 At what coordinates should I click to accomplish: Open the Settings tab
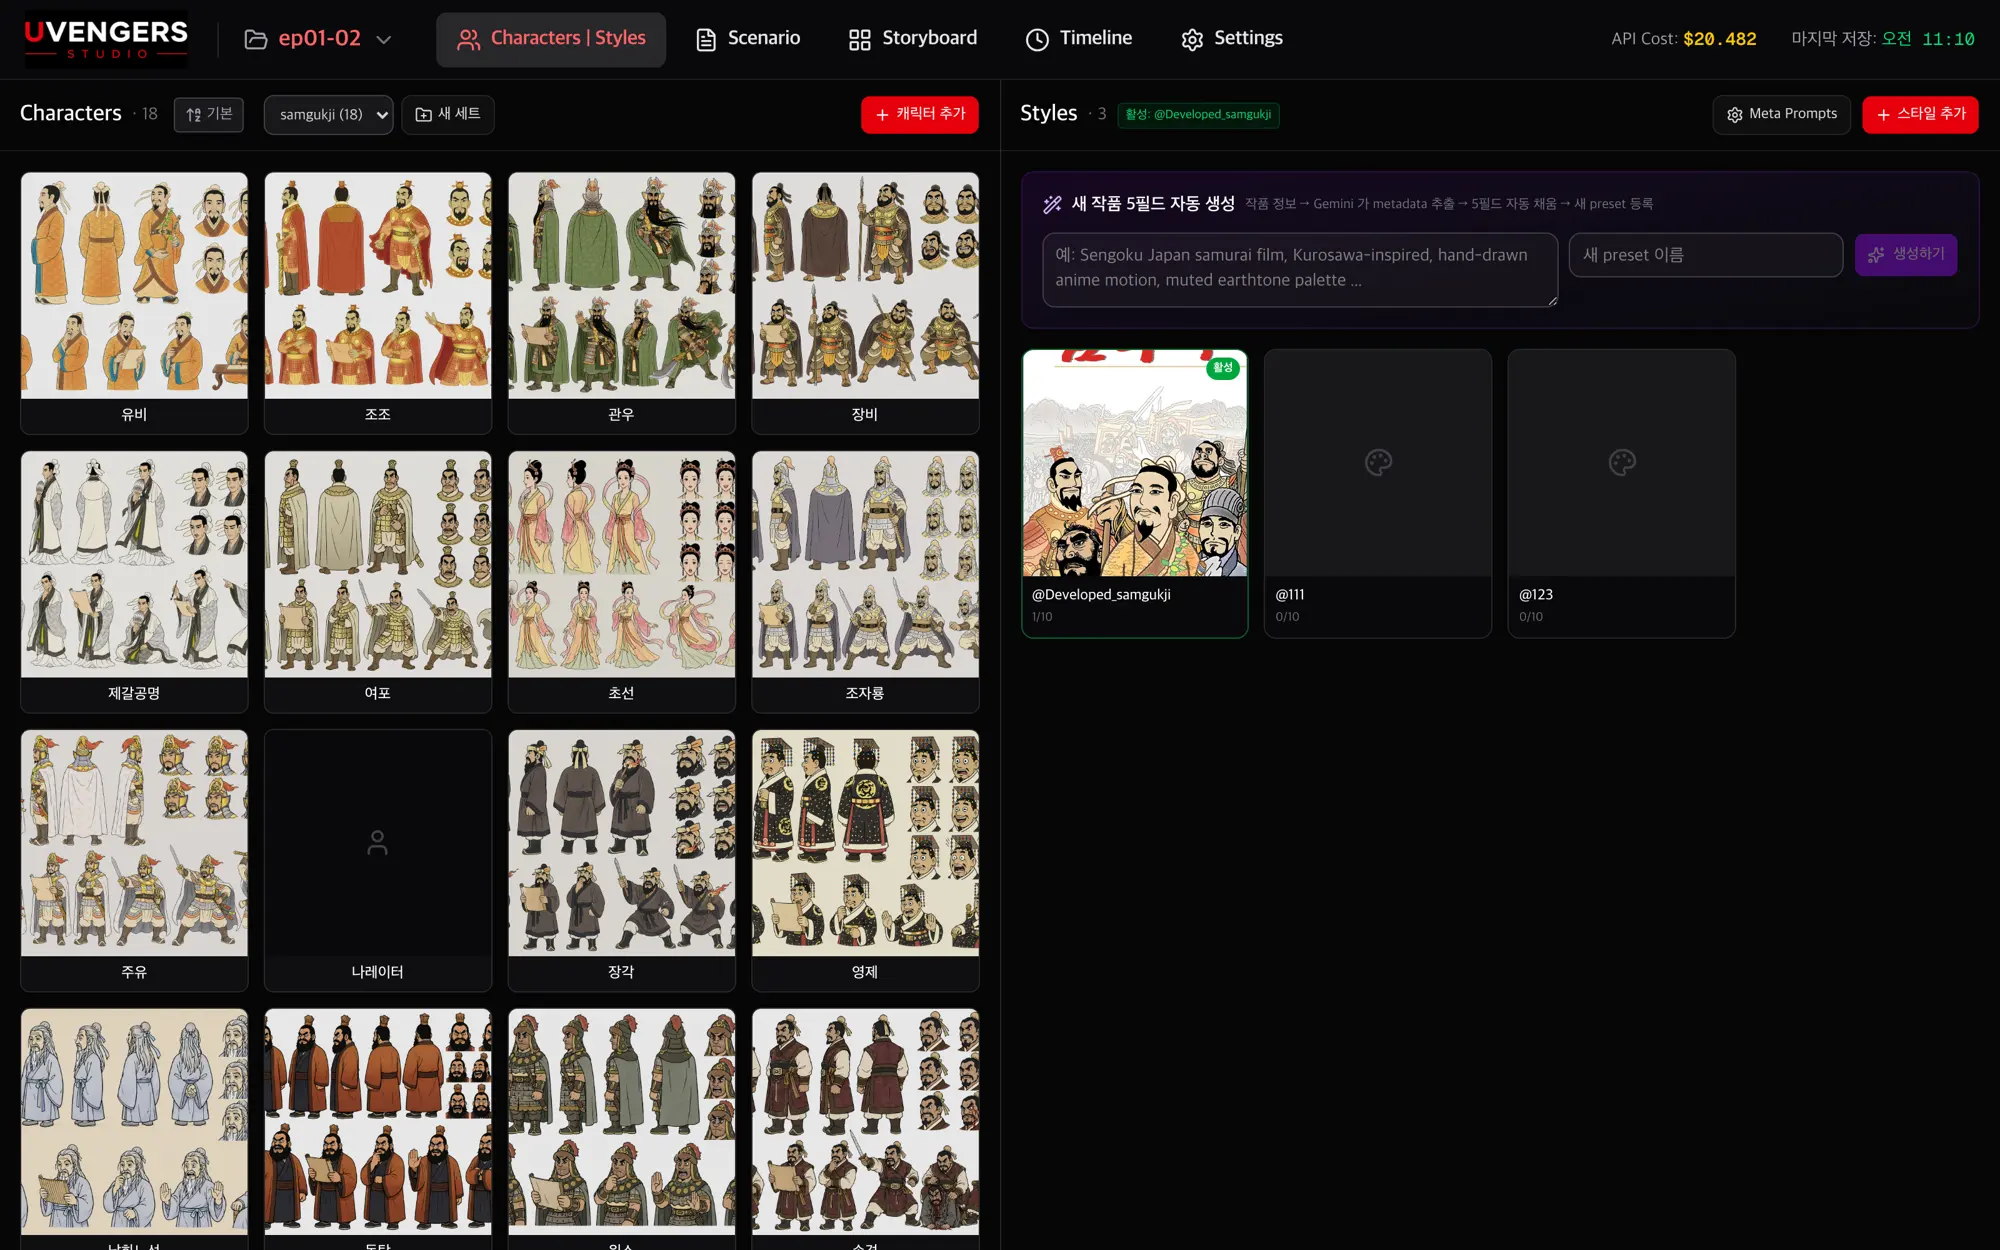click(x=1232, y=39)
